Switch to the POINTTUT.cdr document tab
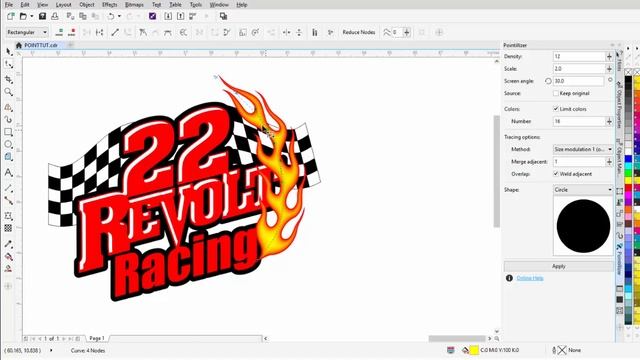The image size is (640, 360). click(40, 45)
